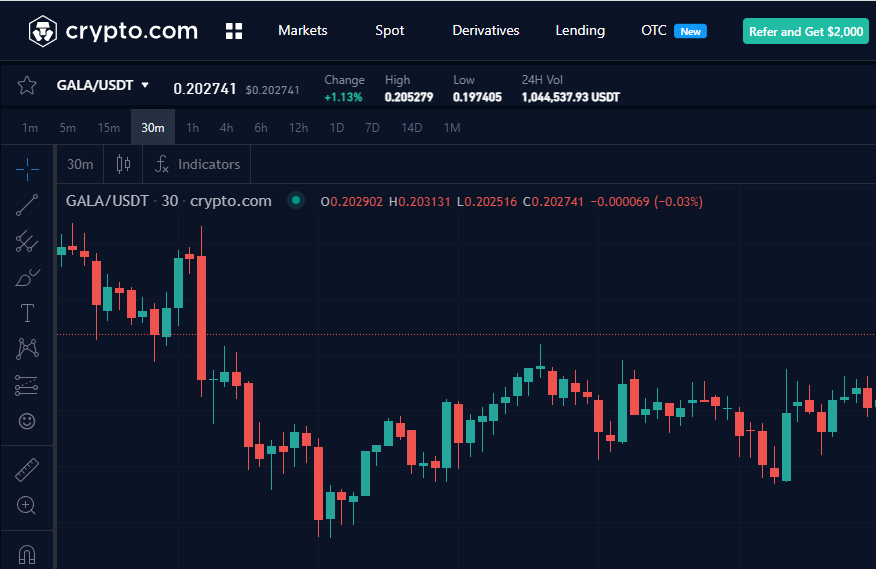876x569 pixels.
Task: Click Refer and Get $2,000 button
Action: (805, 31)
